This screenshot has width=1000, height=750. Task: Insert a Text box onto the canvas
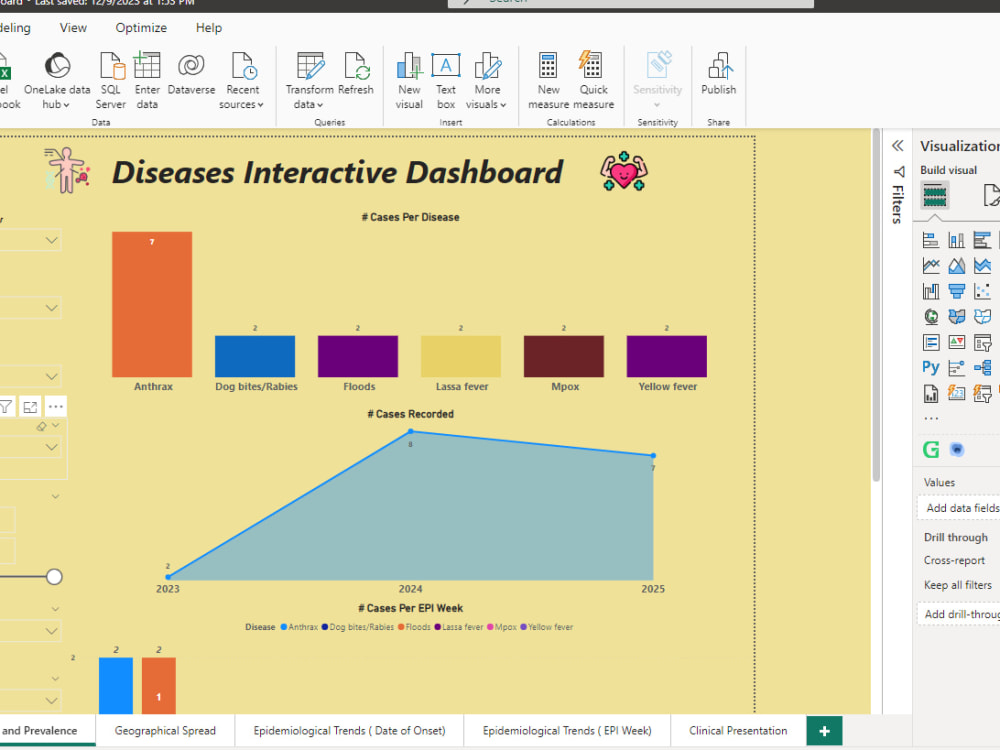click(446, 81)
